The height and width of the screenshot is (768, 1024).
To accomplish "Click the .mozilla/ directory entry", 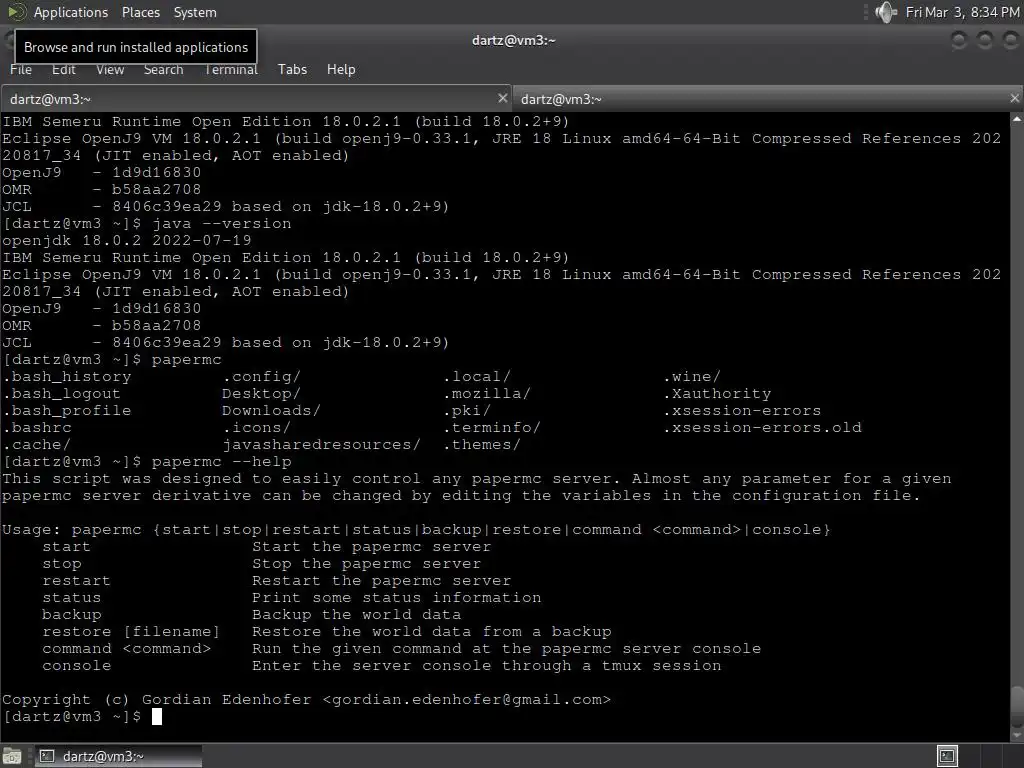I will tap(487, 394).
